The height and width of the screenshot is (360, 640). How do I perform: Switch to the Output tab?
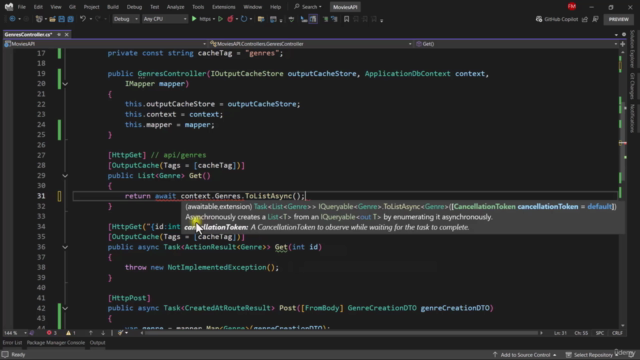pos(98,343)
